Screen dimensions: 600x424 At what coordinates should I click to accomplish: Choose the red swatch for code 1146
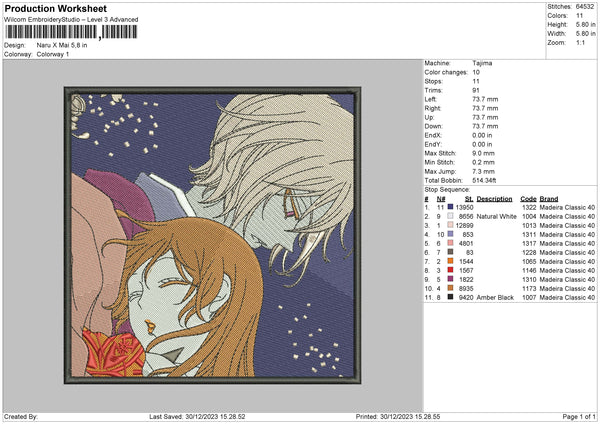(450, 270)
